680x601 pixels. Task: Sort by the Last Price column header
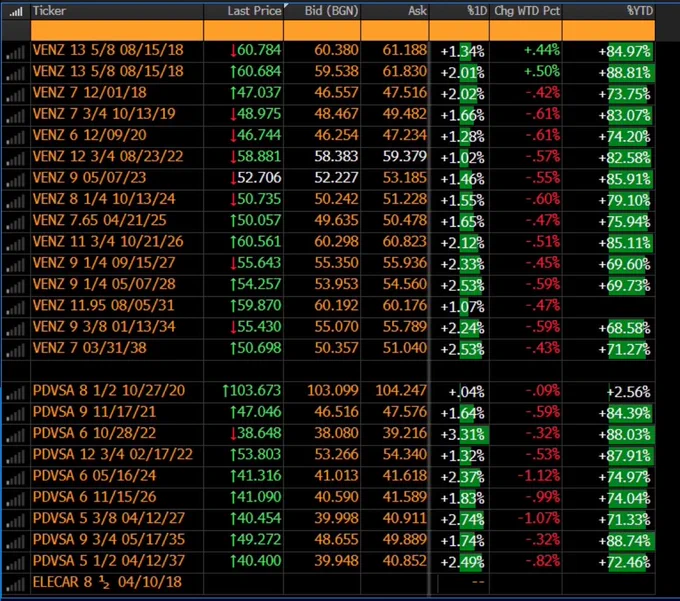(x=243, y=11)
